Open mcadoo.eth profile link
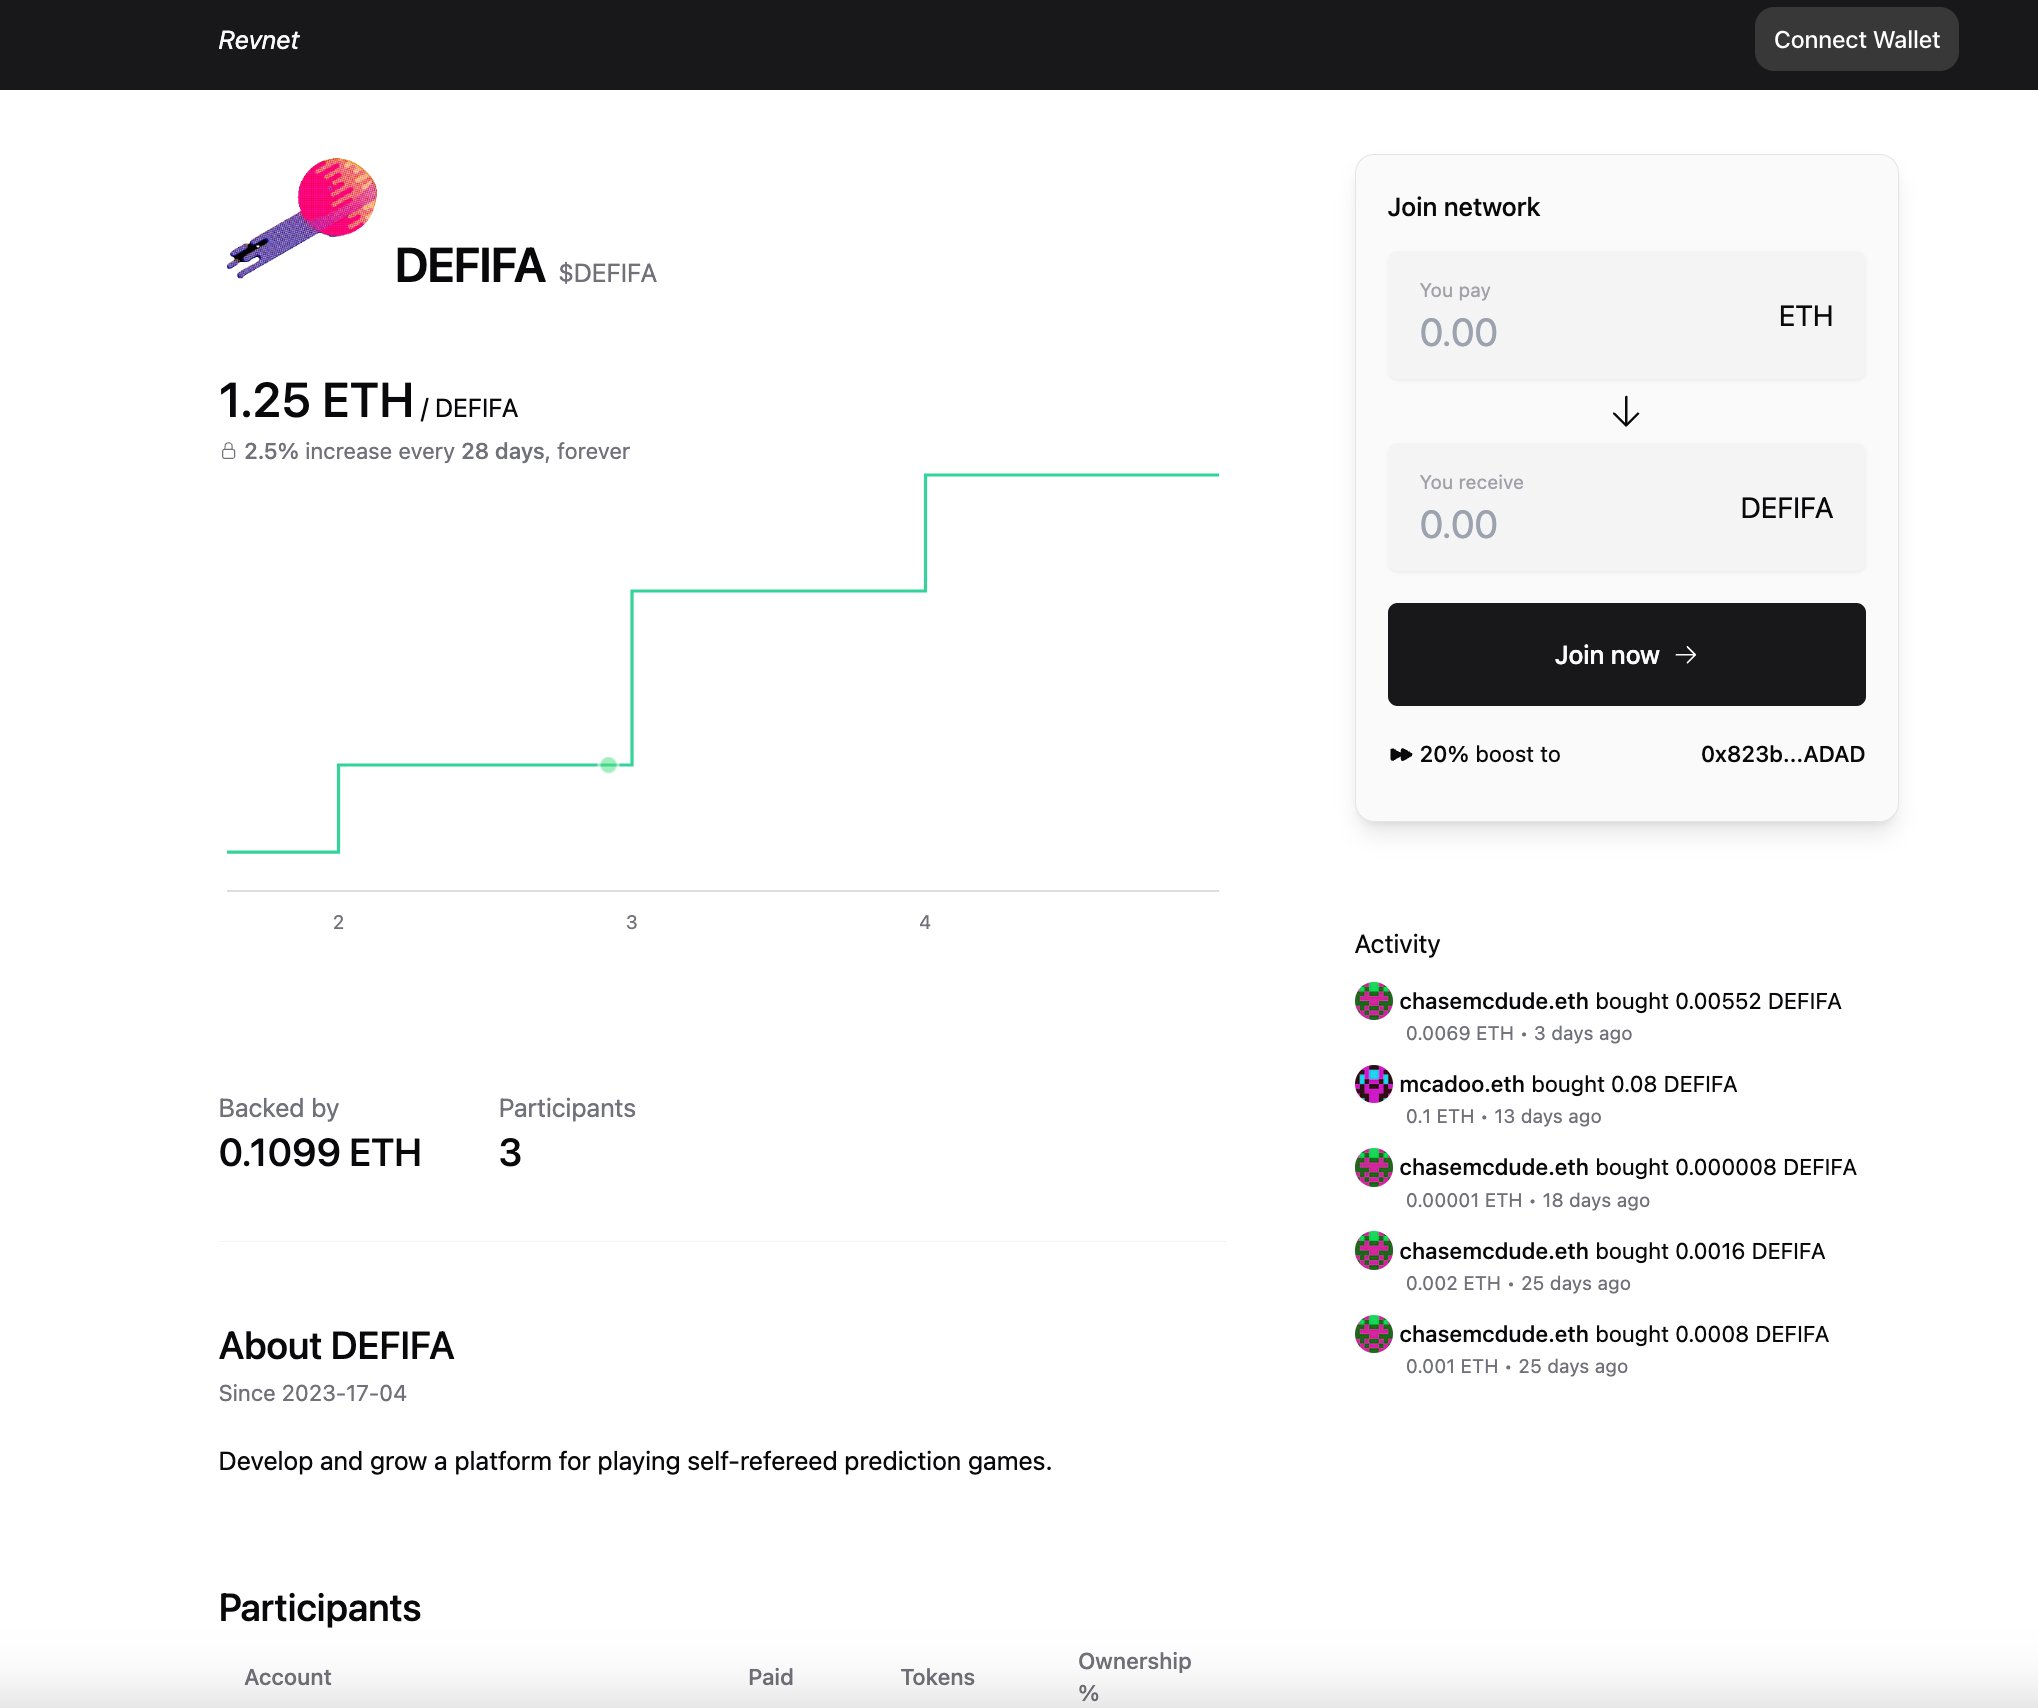 coord(1460,1083)
